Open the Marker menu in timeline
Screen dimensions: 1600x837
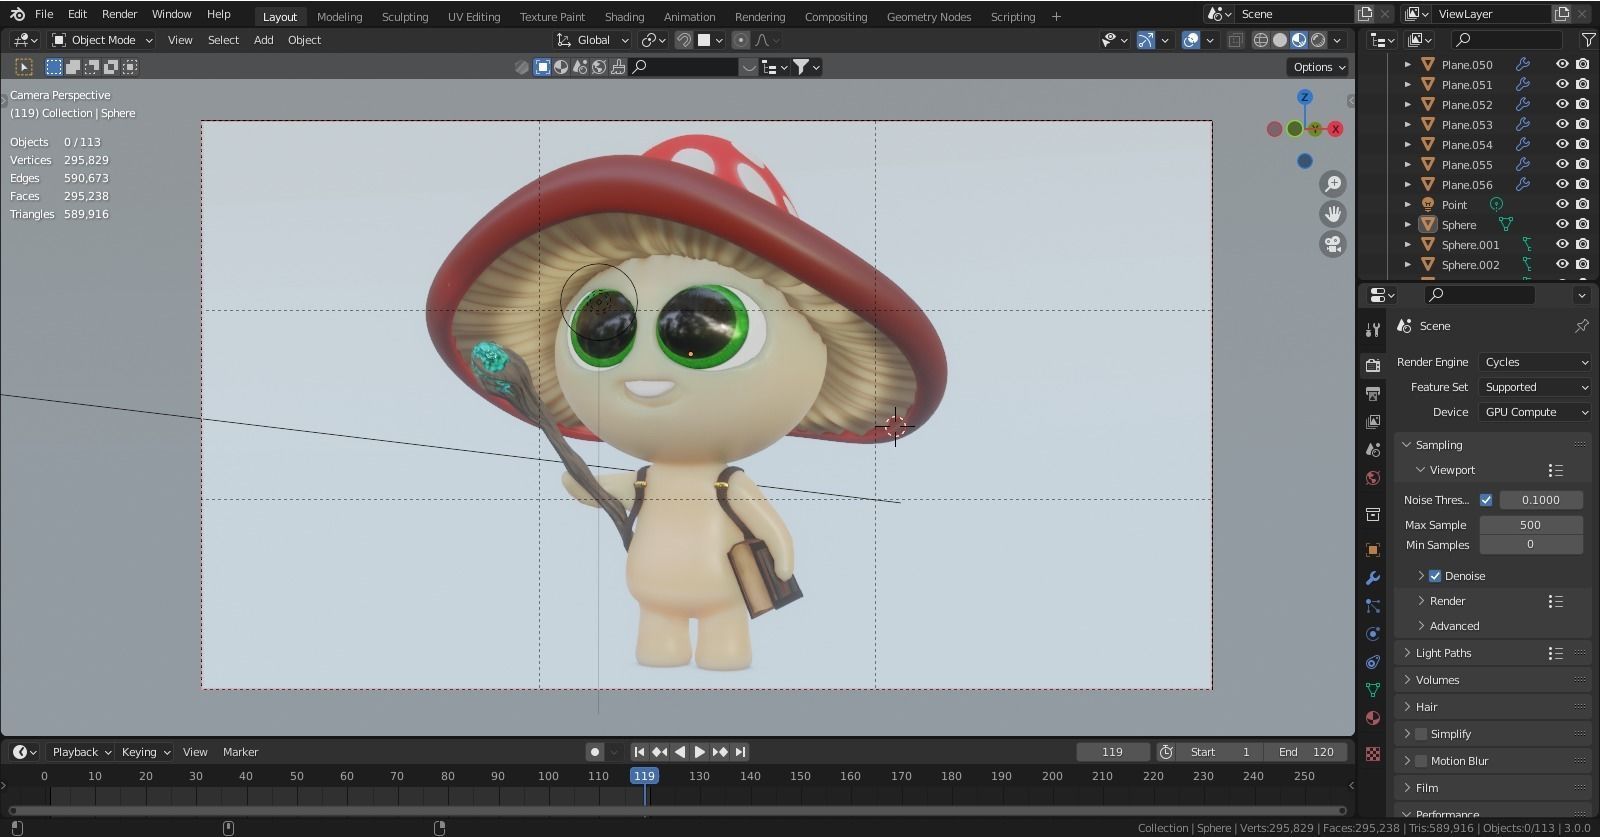(x=240, y=752)
